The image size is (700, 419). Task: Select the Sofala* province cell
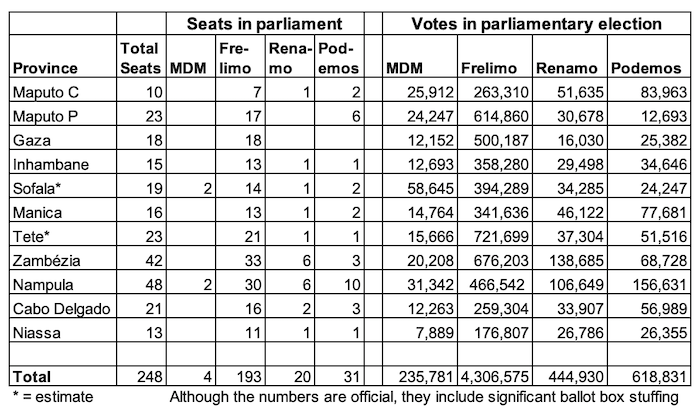[x=35, y=187]
